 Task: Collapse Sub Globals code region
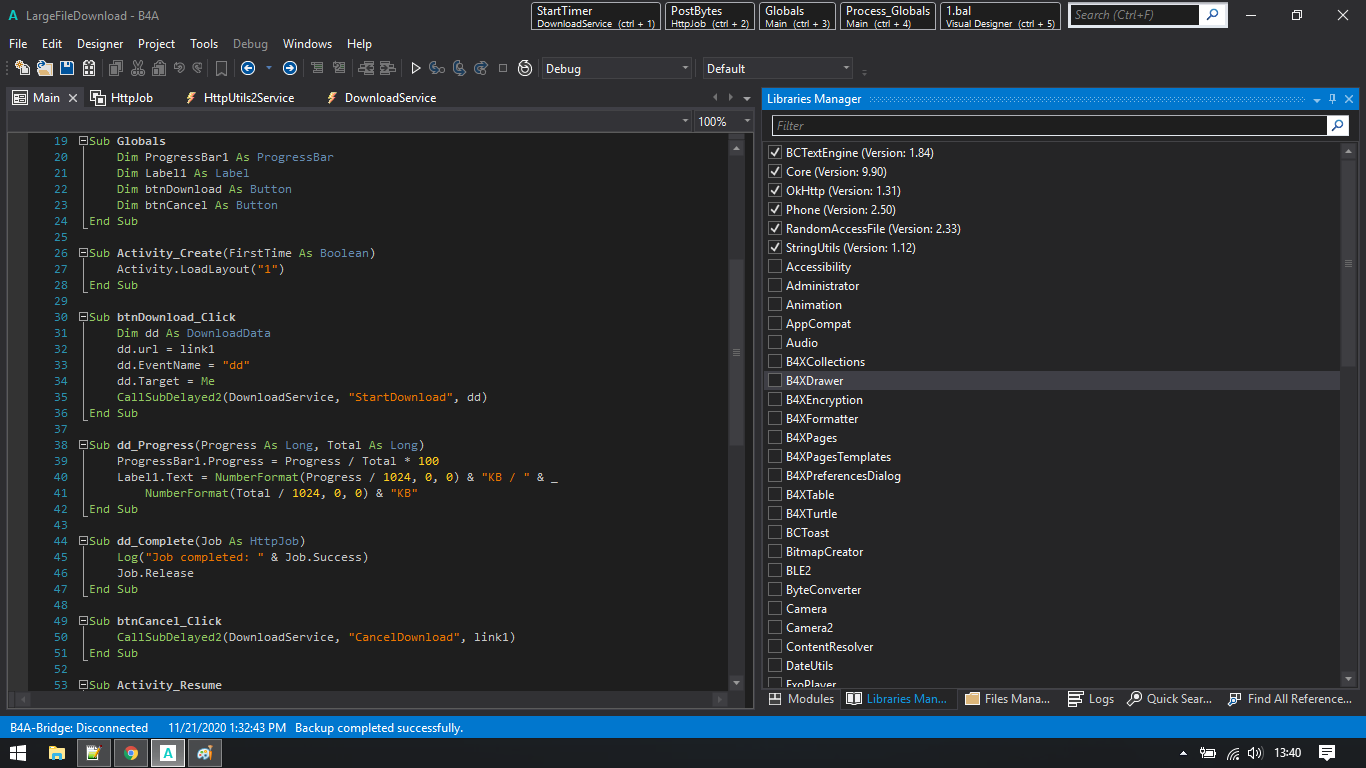click(x=83, y=141)
